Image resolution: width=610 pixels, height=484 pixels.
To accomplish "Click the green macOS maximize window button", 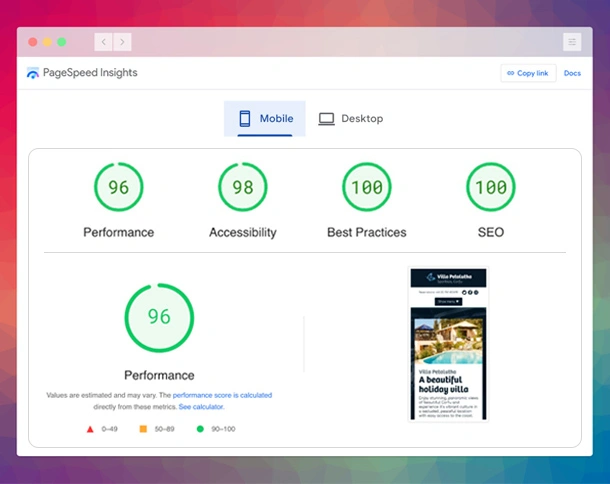I will click(x=62, y=42).
